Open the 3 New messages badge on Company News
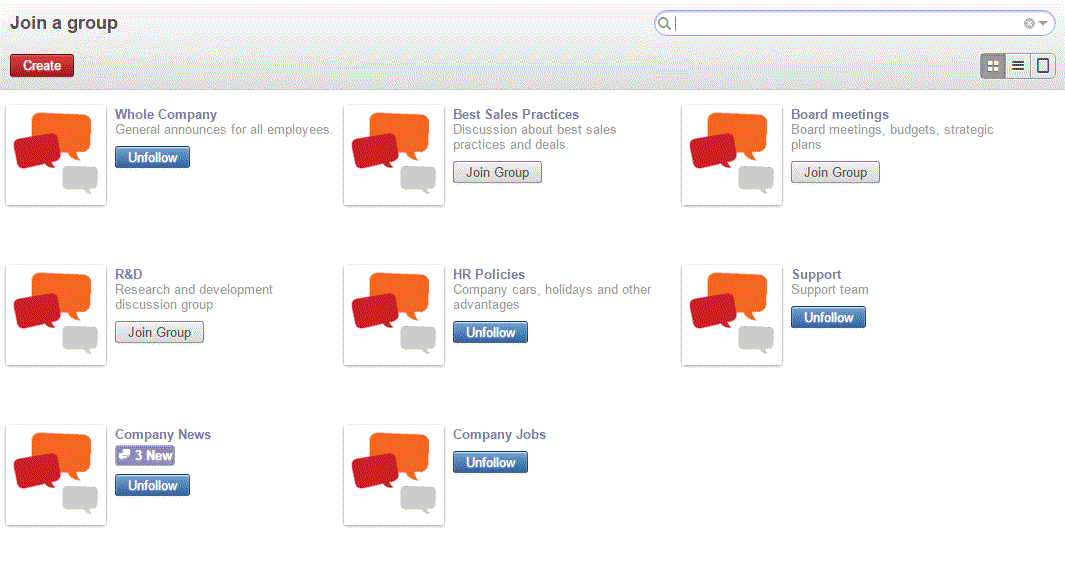1065x578 pixels. pos(144,455)
